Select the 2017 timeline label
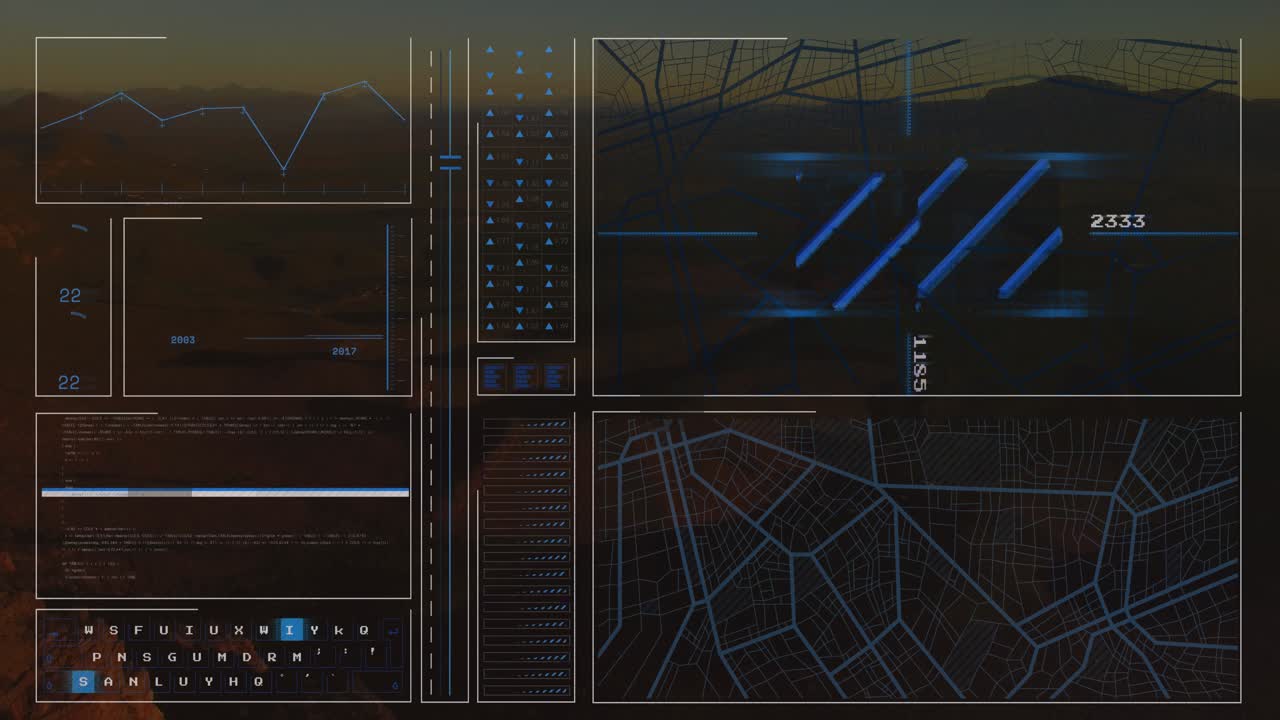 tap(344, 351)
